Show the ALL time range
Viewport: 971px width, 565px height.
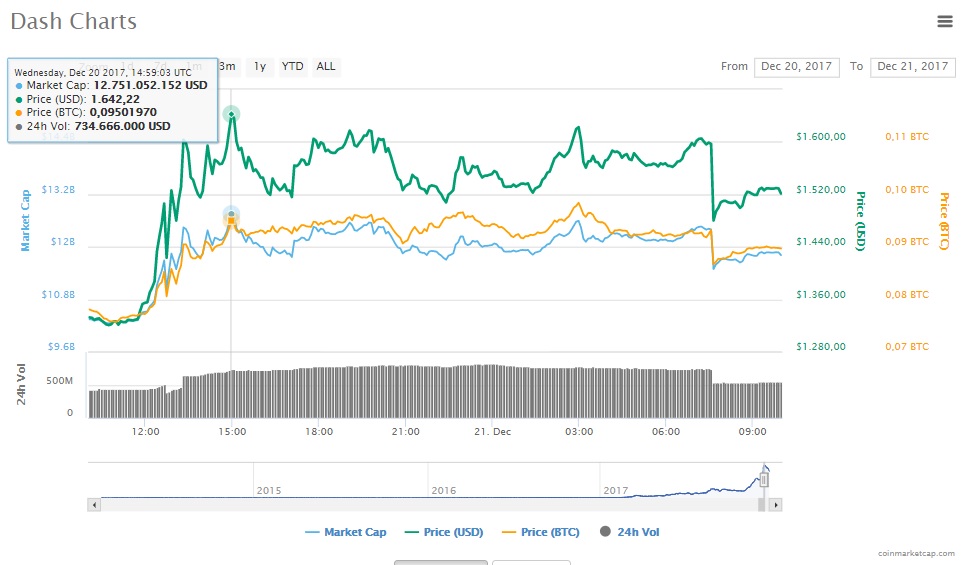click(x=326, y=66)
